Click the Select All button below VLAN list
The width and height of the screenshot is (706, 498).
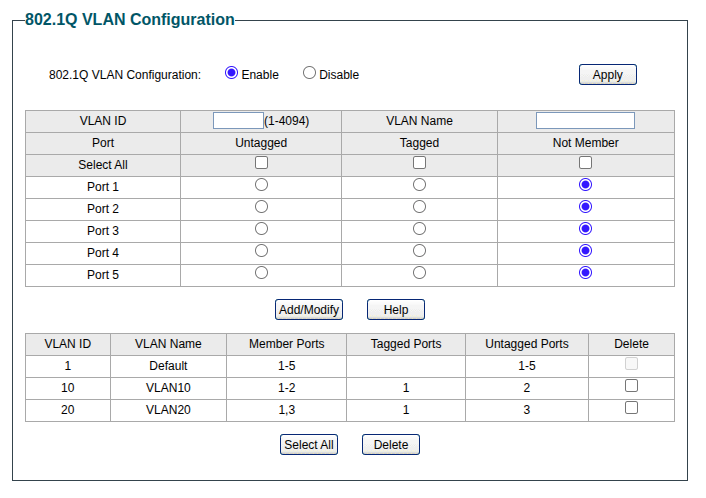point(309,445)
